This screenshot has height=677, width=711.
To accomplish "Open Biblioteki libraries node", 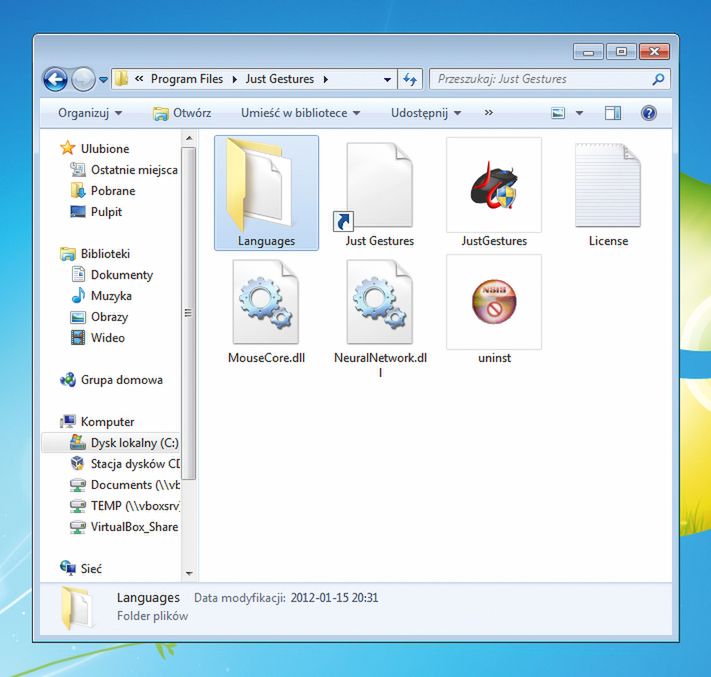I will 95,253.
